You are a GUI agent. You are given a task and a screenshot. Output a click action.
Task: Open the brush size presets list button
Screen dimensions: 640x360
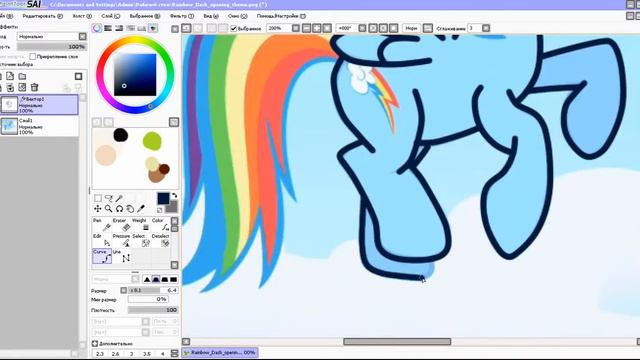coord(175,353)
